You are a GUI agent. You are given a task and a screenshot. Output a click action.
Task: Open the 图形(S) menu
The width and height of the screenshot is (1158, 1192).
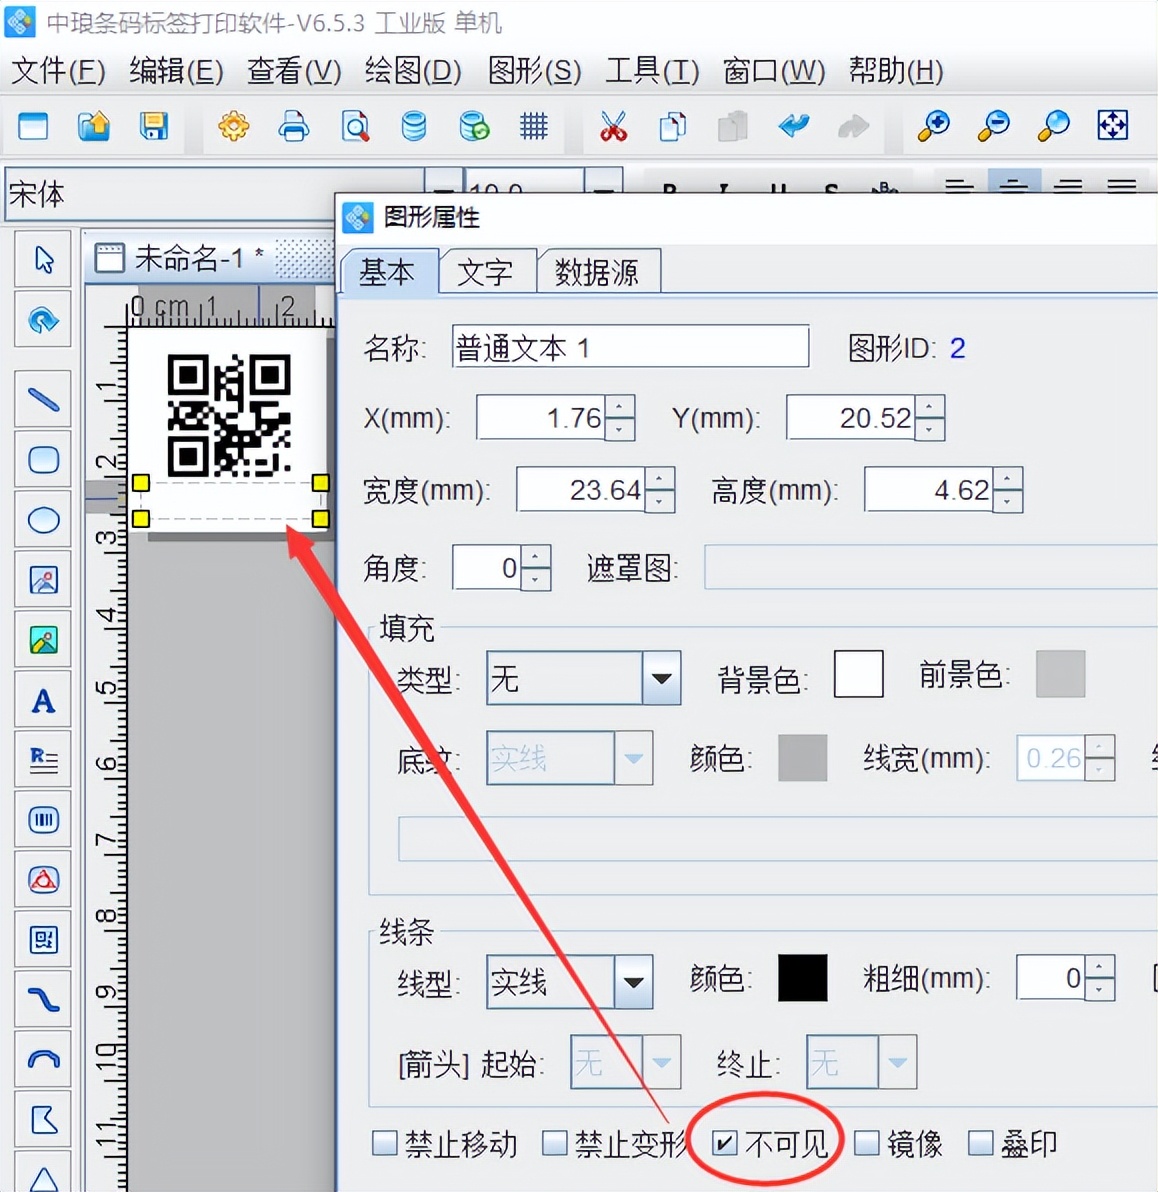[x=534, y=71]
